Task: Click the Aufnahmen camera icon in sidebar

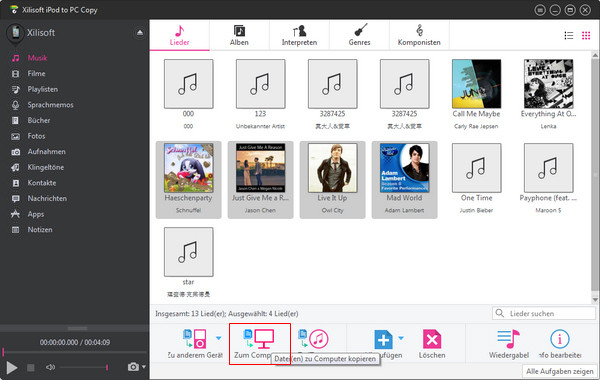Action: (x=15, y=152)
